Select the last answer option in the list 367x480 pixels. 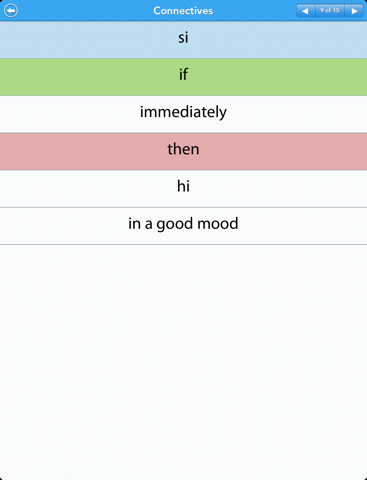point(183,226)
